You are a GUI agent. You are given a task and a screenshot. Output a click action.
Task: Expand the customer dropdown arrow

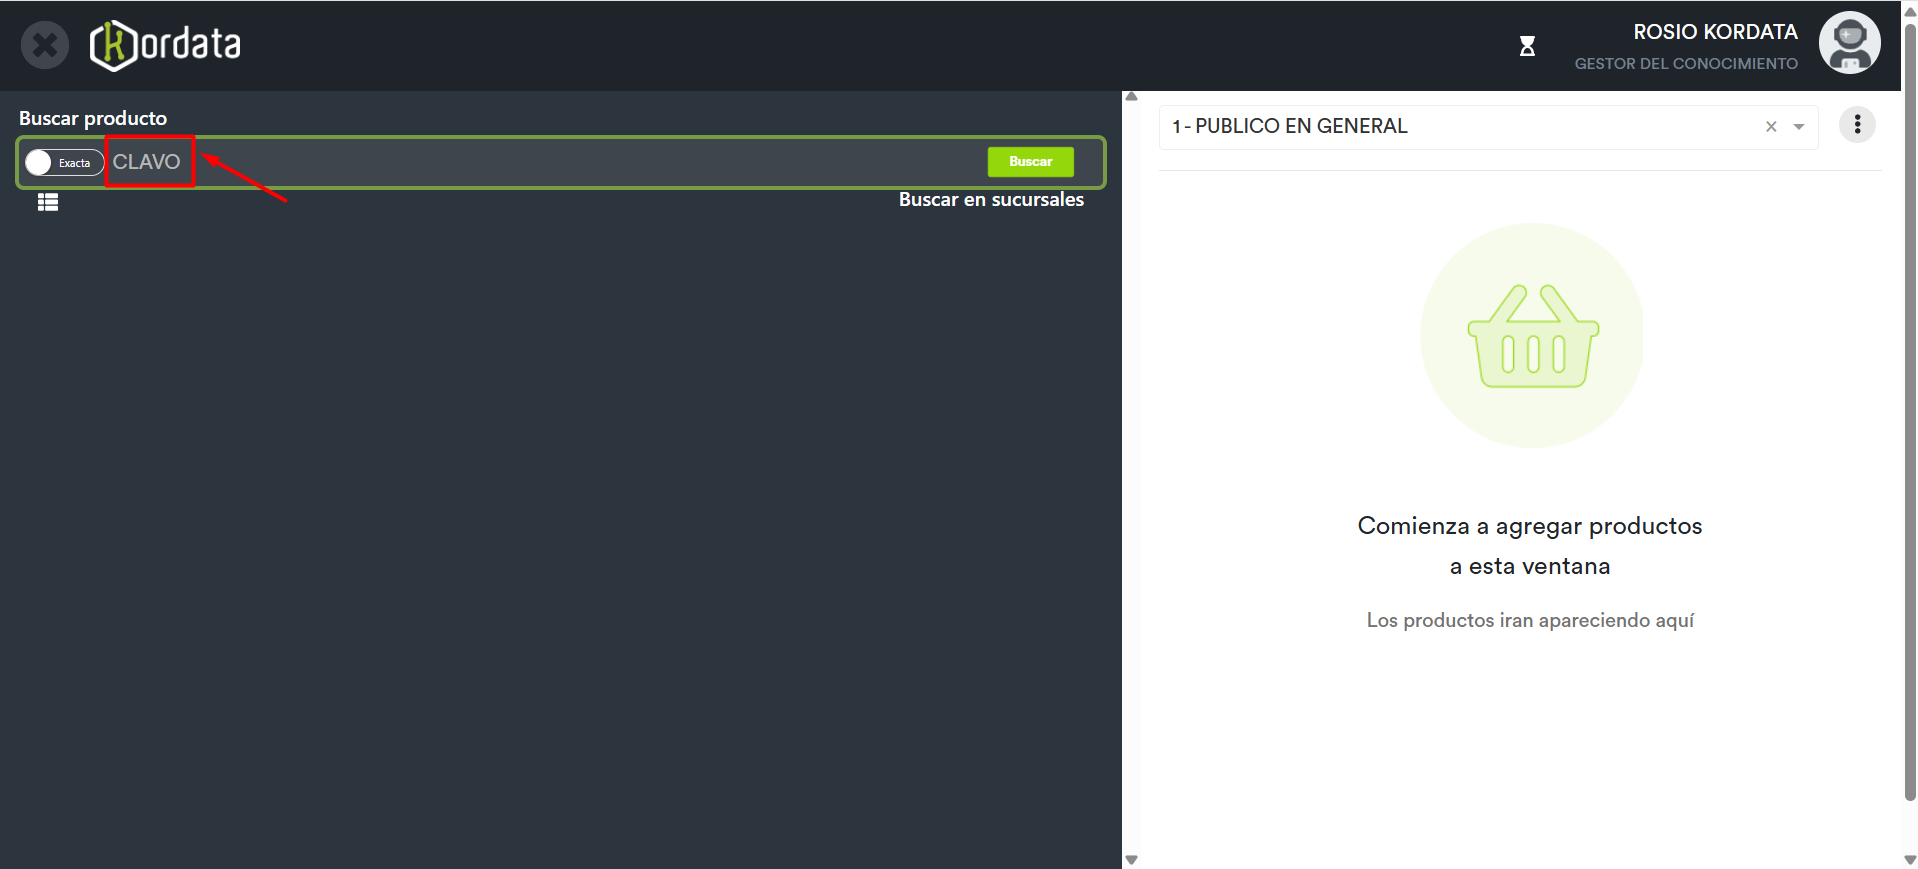1799,127
